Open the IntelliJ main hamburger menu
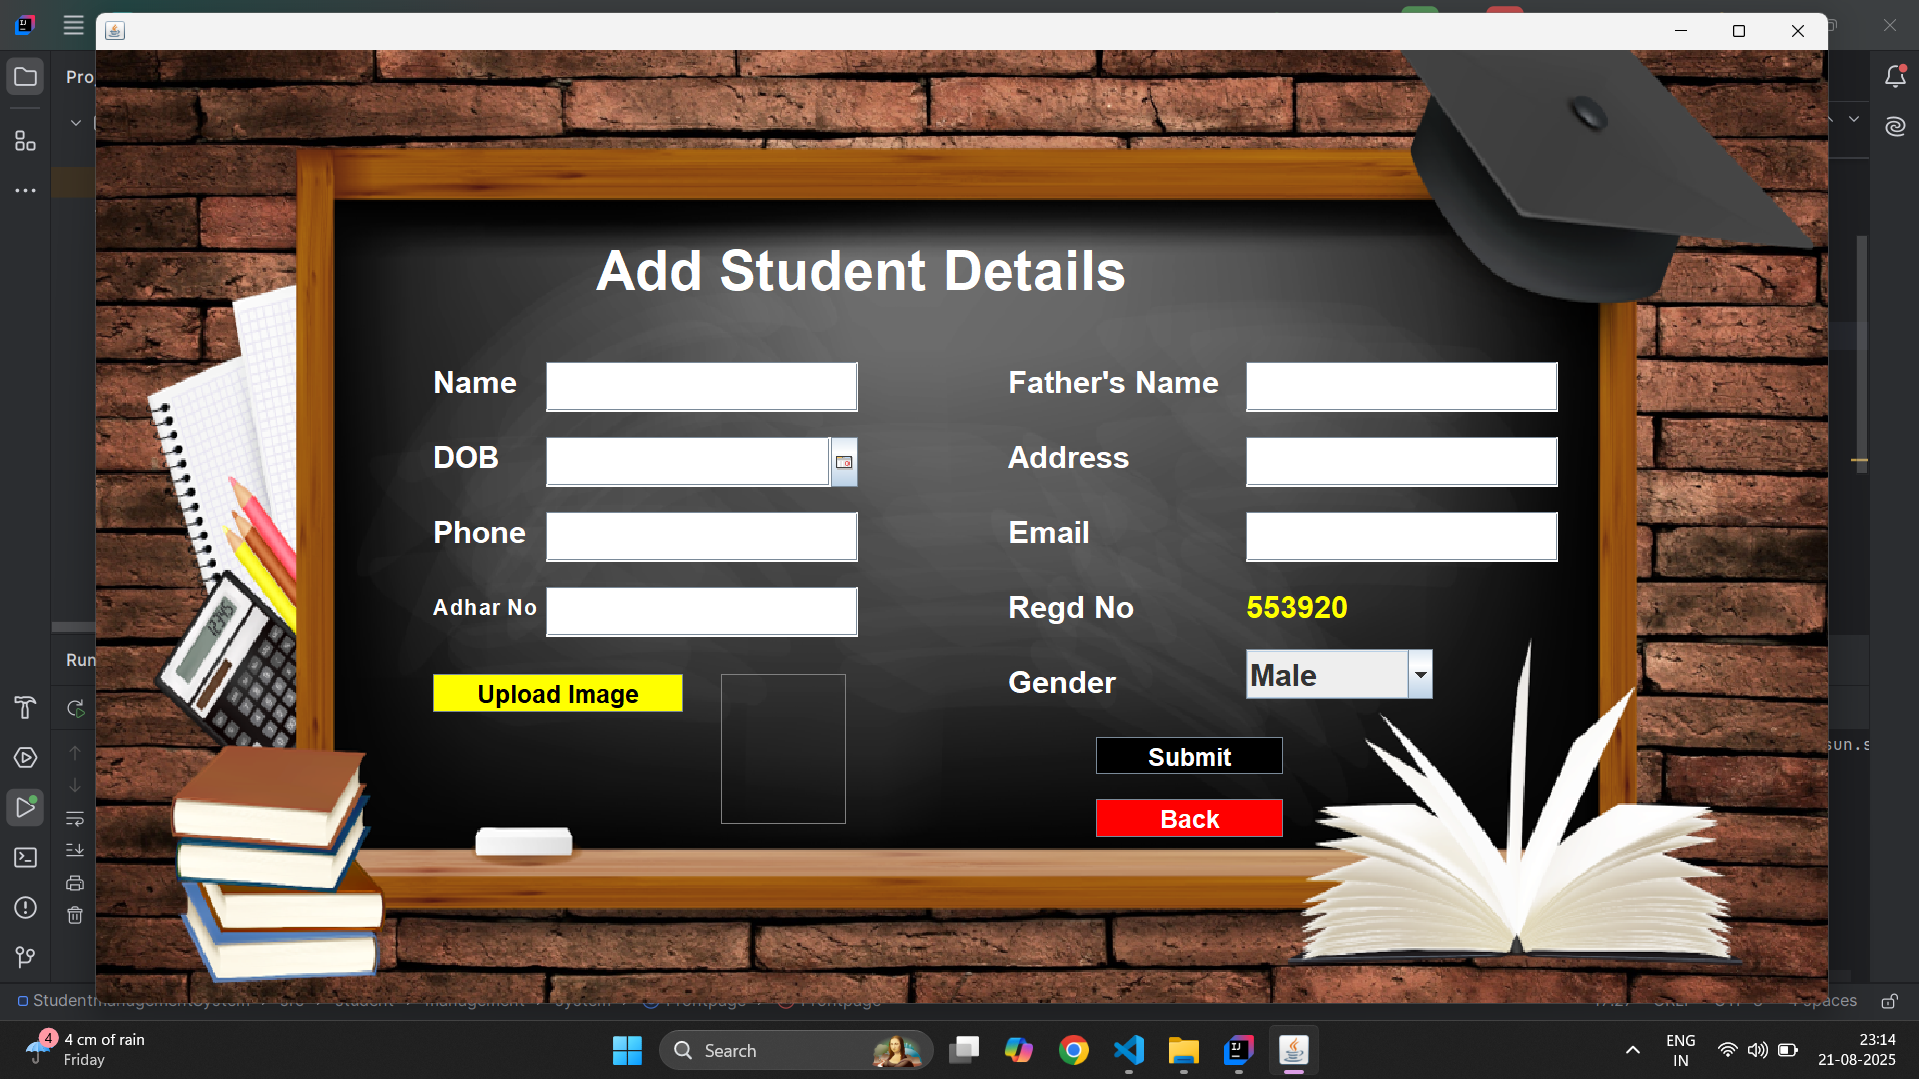 (x=73, y=25)
